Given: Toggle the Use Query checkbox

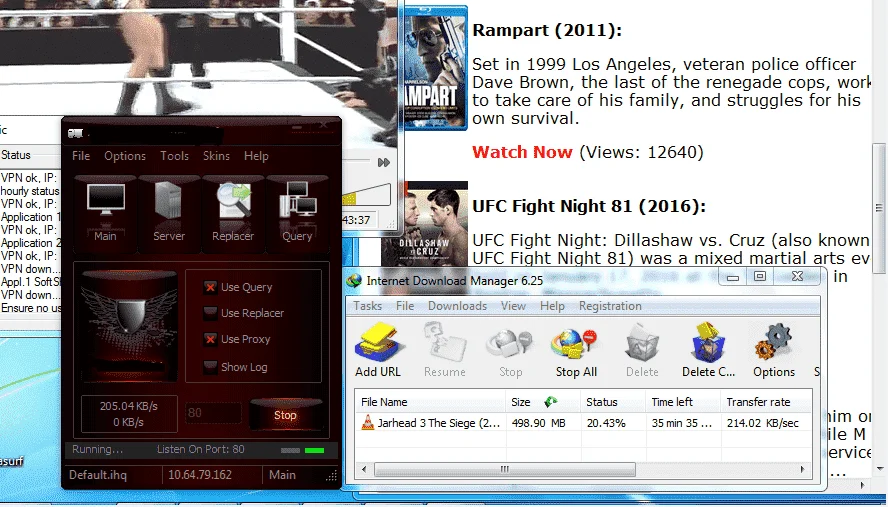Looking at the screenshot, I should [210, 287].
